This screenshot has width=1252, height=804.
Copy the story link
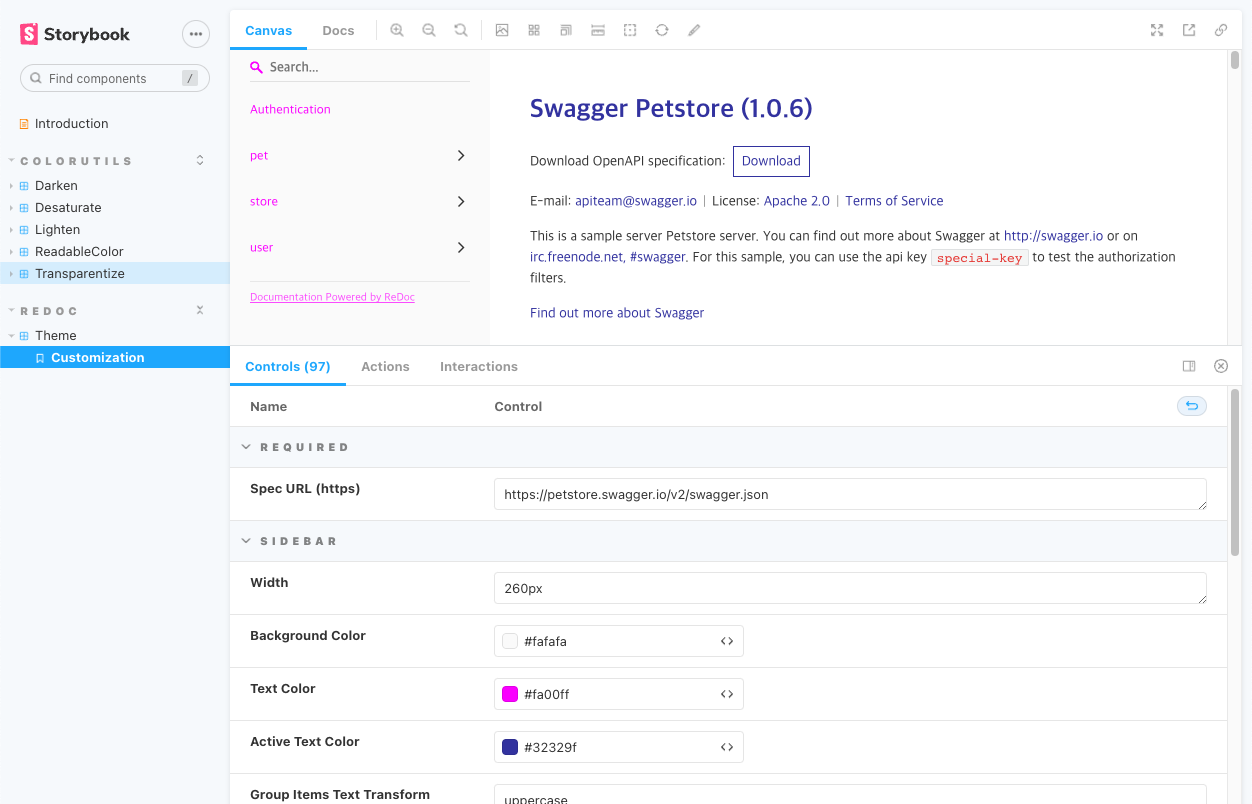tap(1221, 30)
